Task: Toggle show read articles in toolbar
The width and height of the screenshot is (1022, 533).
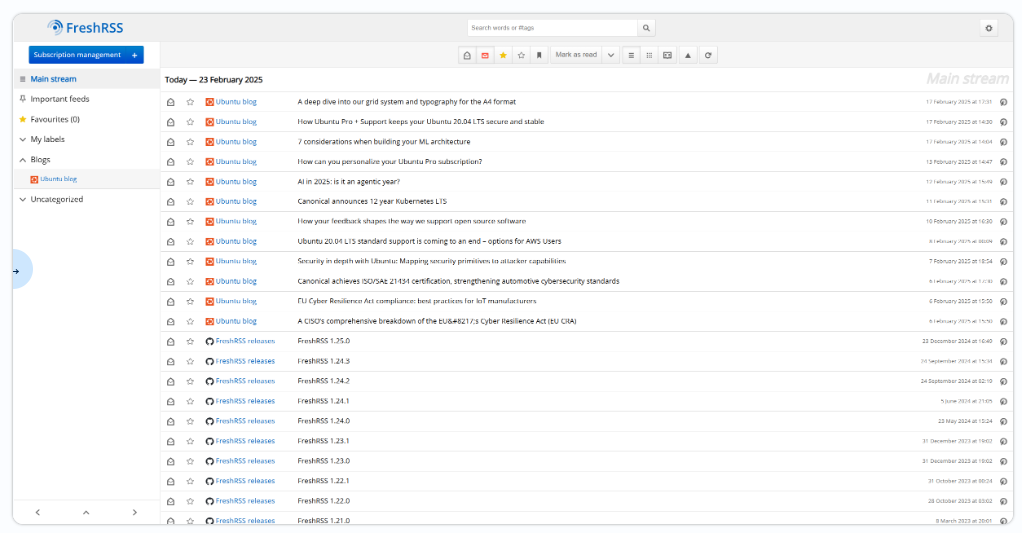Action: [467, 55]
